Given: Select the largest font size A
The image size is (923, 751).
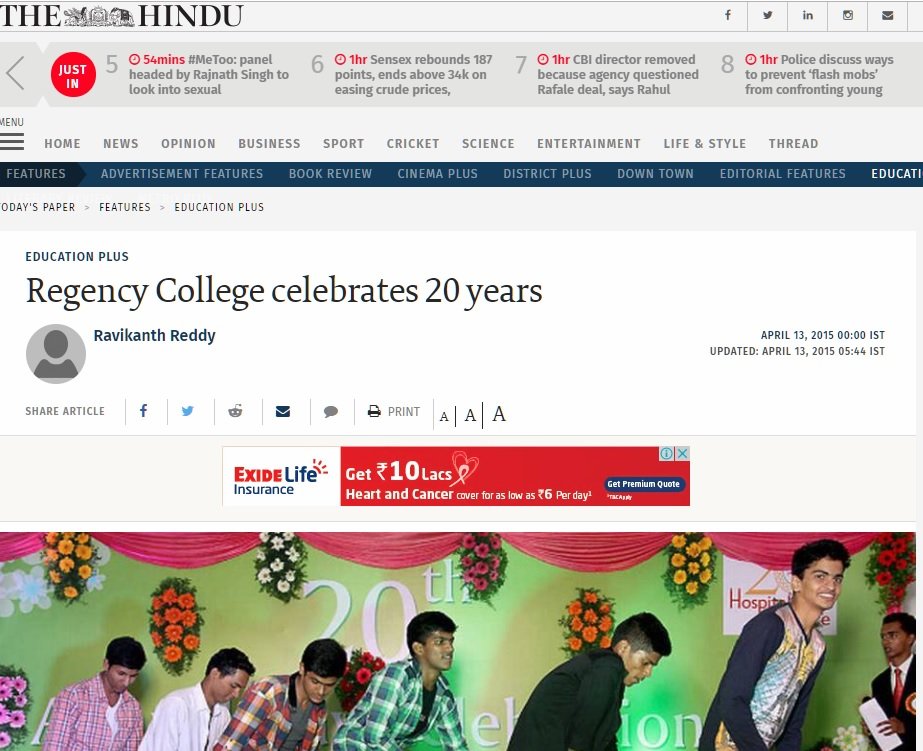Looking at the screenshot, I should [499, 414].
